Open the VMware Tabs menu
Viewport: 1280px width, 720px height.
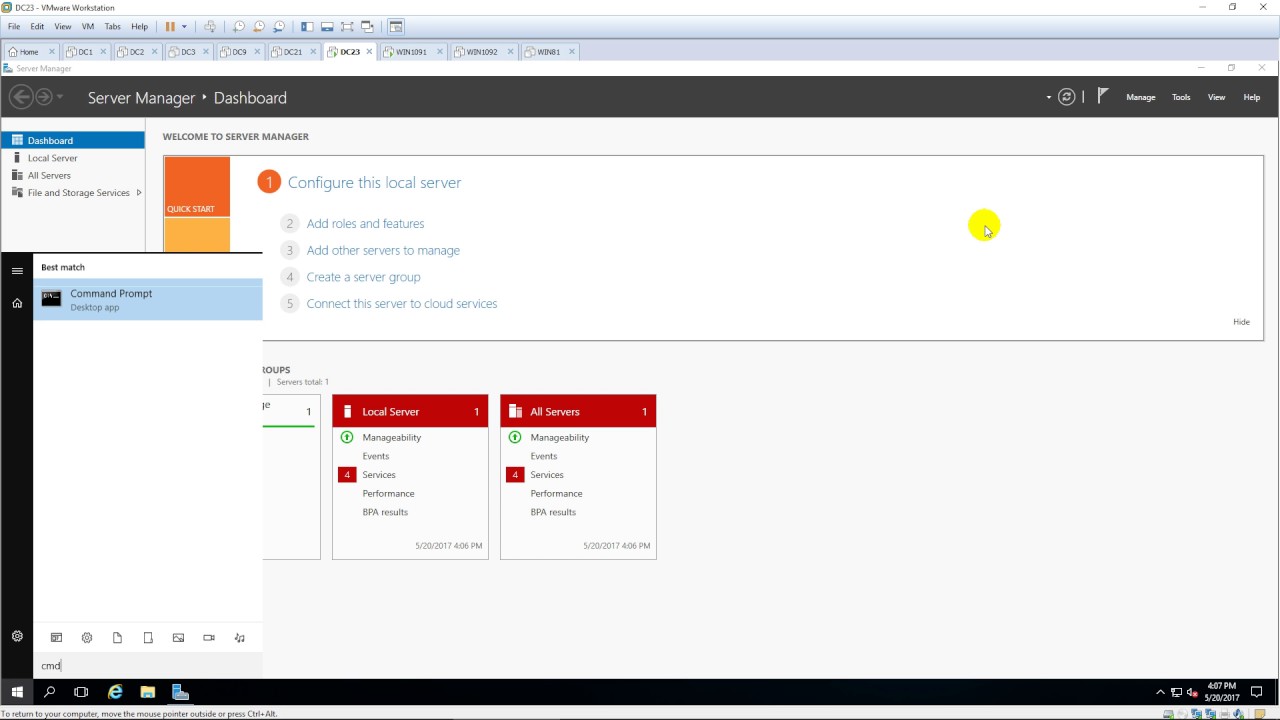tap(113, 26)
